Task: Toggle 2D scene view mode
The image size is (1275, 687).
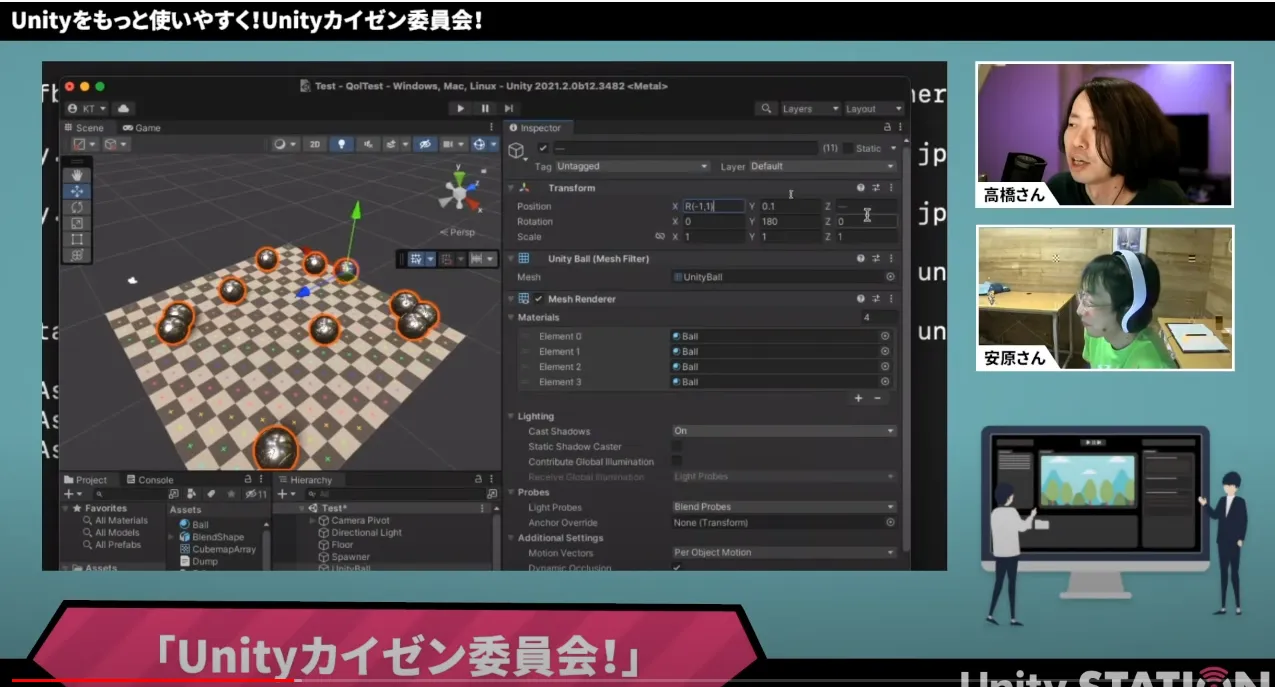Action: [315, 144]
